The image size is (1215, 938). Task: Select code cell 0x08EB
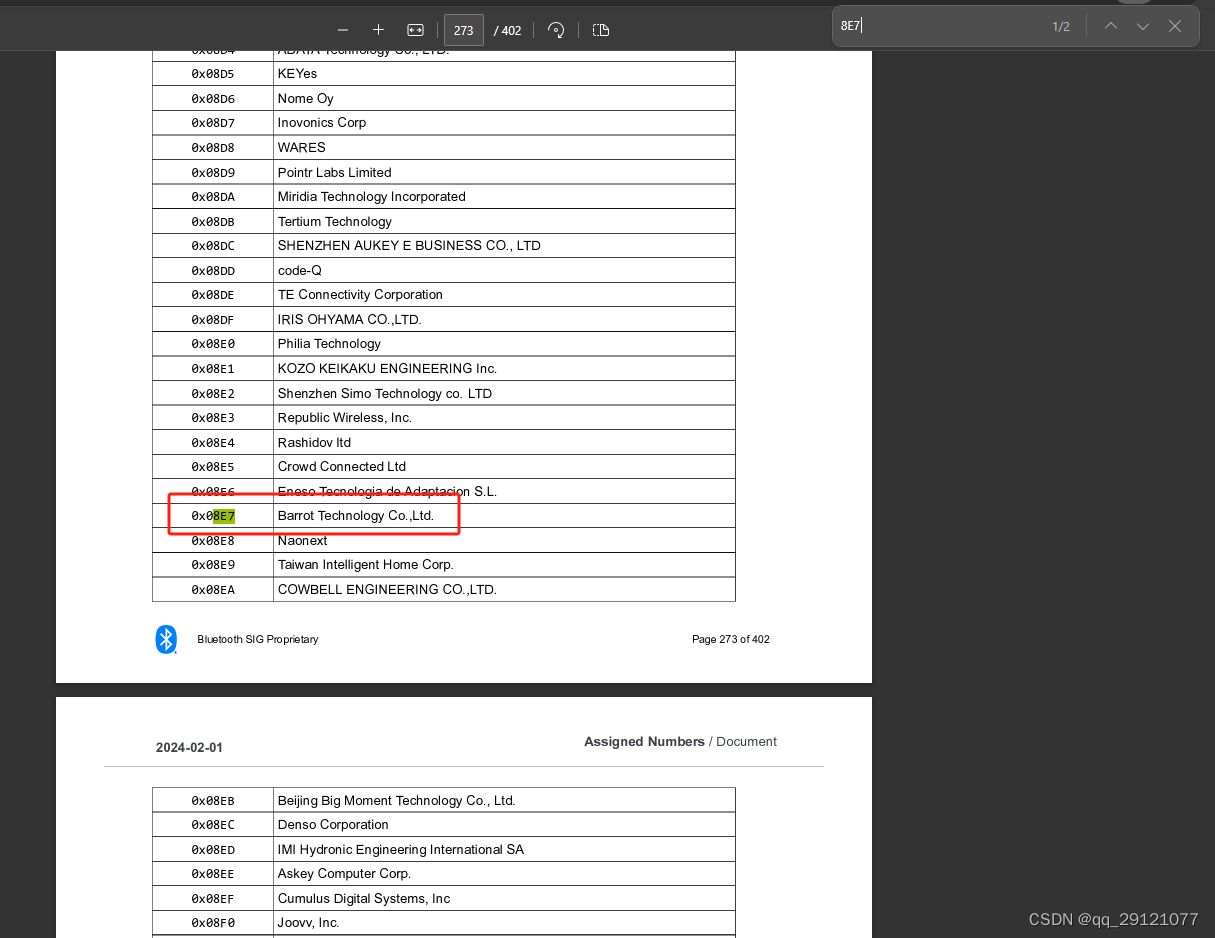point(213,801)
